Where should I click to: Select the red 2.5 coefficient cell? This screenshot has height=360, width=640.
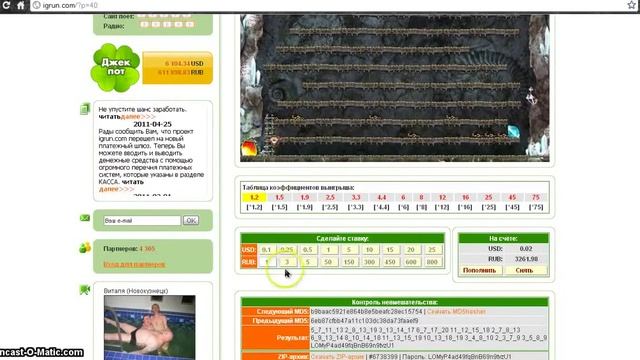330,197
